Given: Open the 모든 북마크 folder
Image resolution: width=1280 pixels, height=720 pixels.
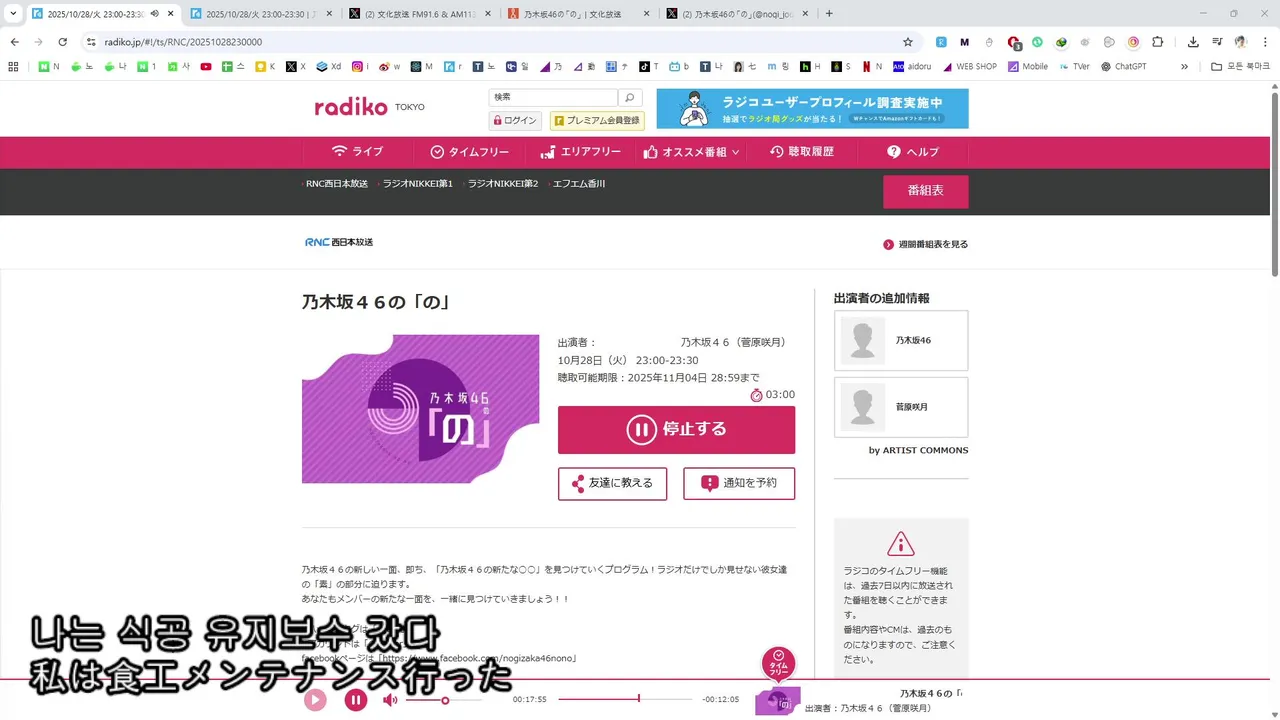Looking at the screenshot, I should click(x=1240, y=67).
